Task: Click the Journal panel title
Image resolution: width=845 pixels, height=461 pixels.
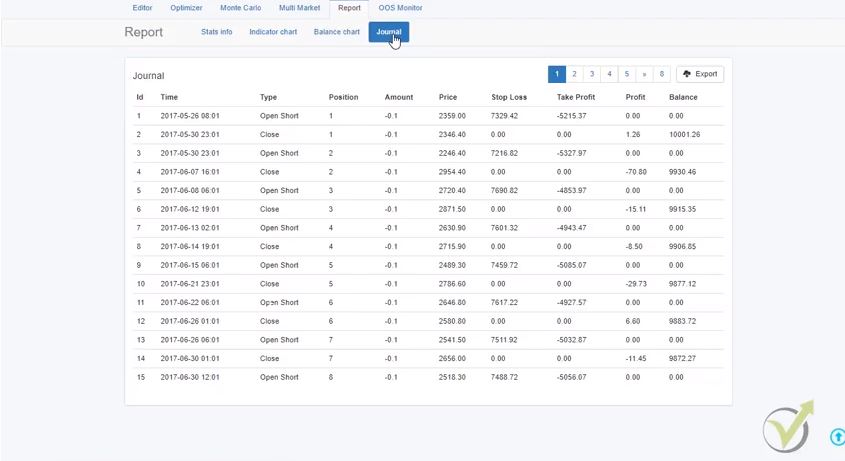Action: [148, 76]
